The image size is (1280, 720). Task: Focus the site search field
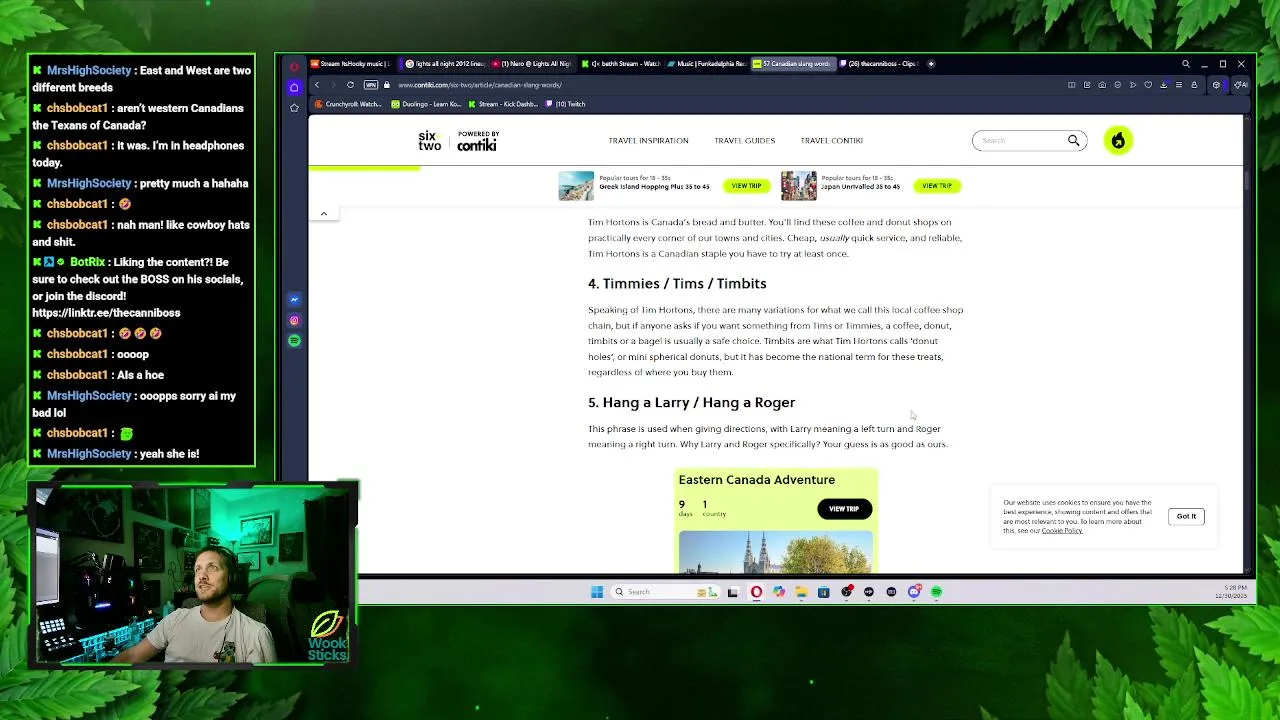point(1020,141)
